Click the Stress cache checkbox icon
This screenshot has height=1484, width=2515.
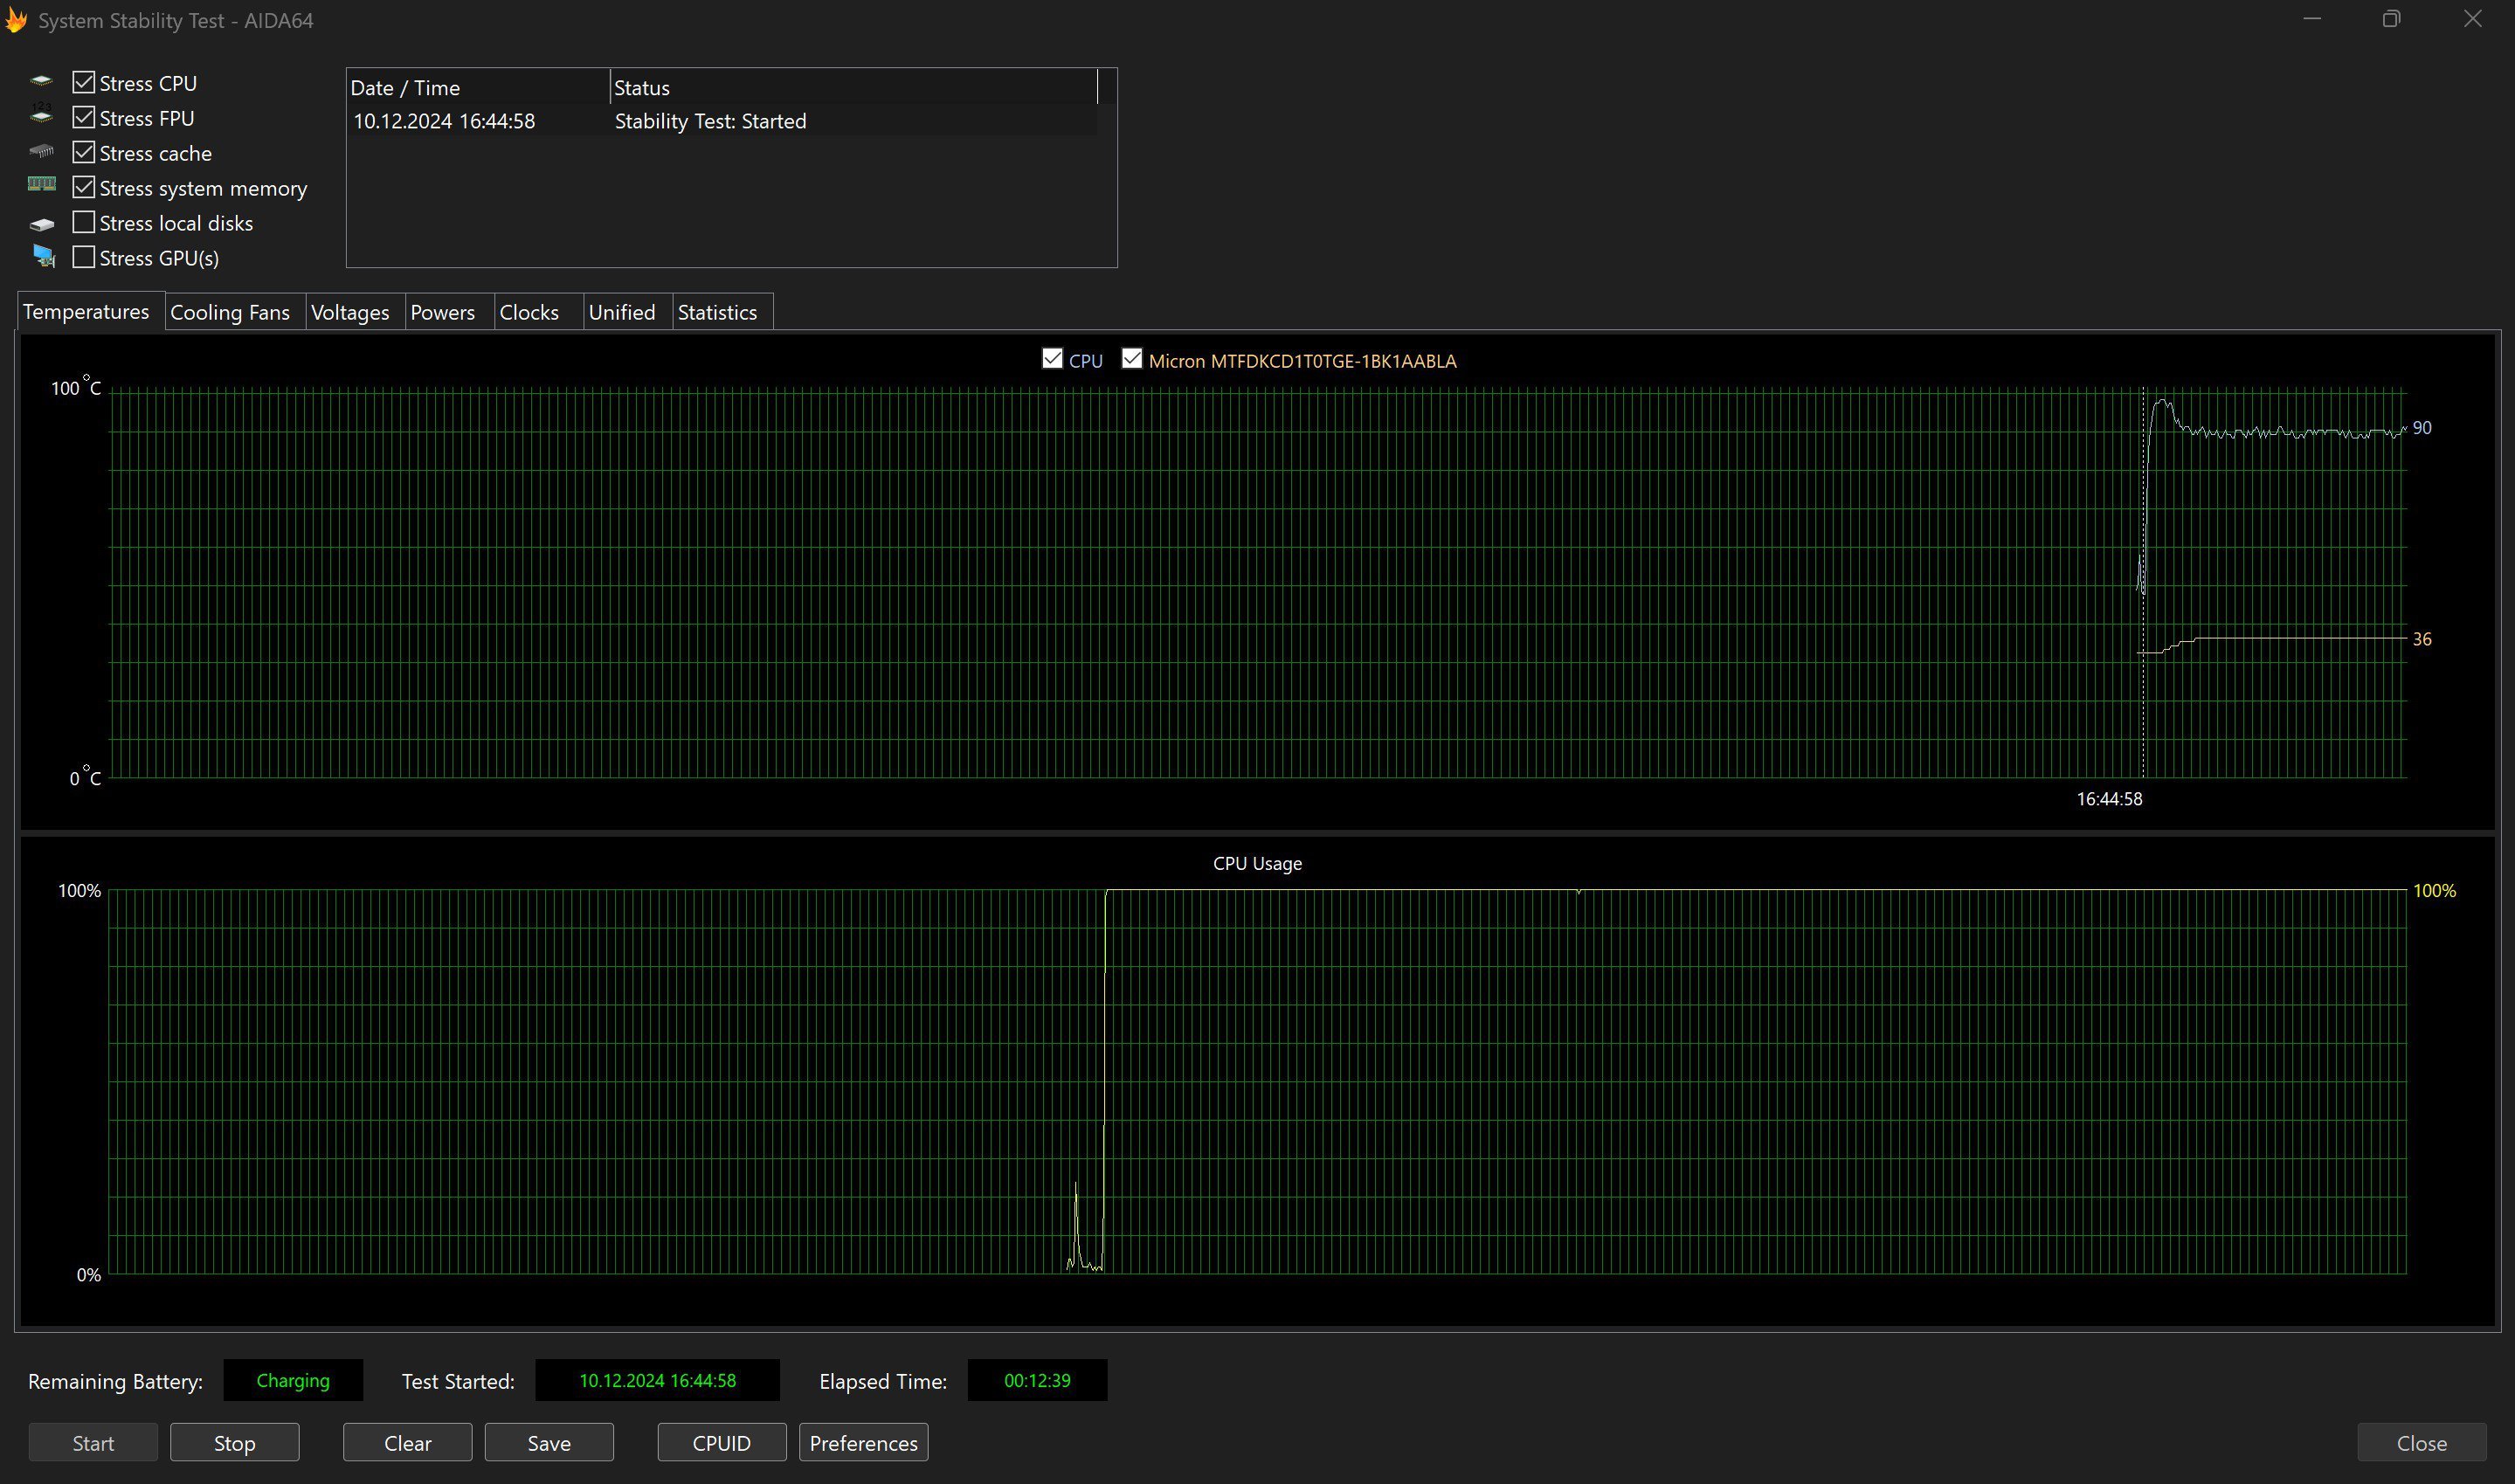tap(83, 152)
